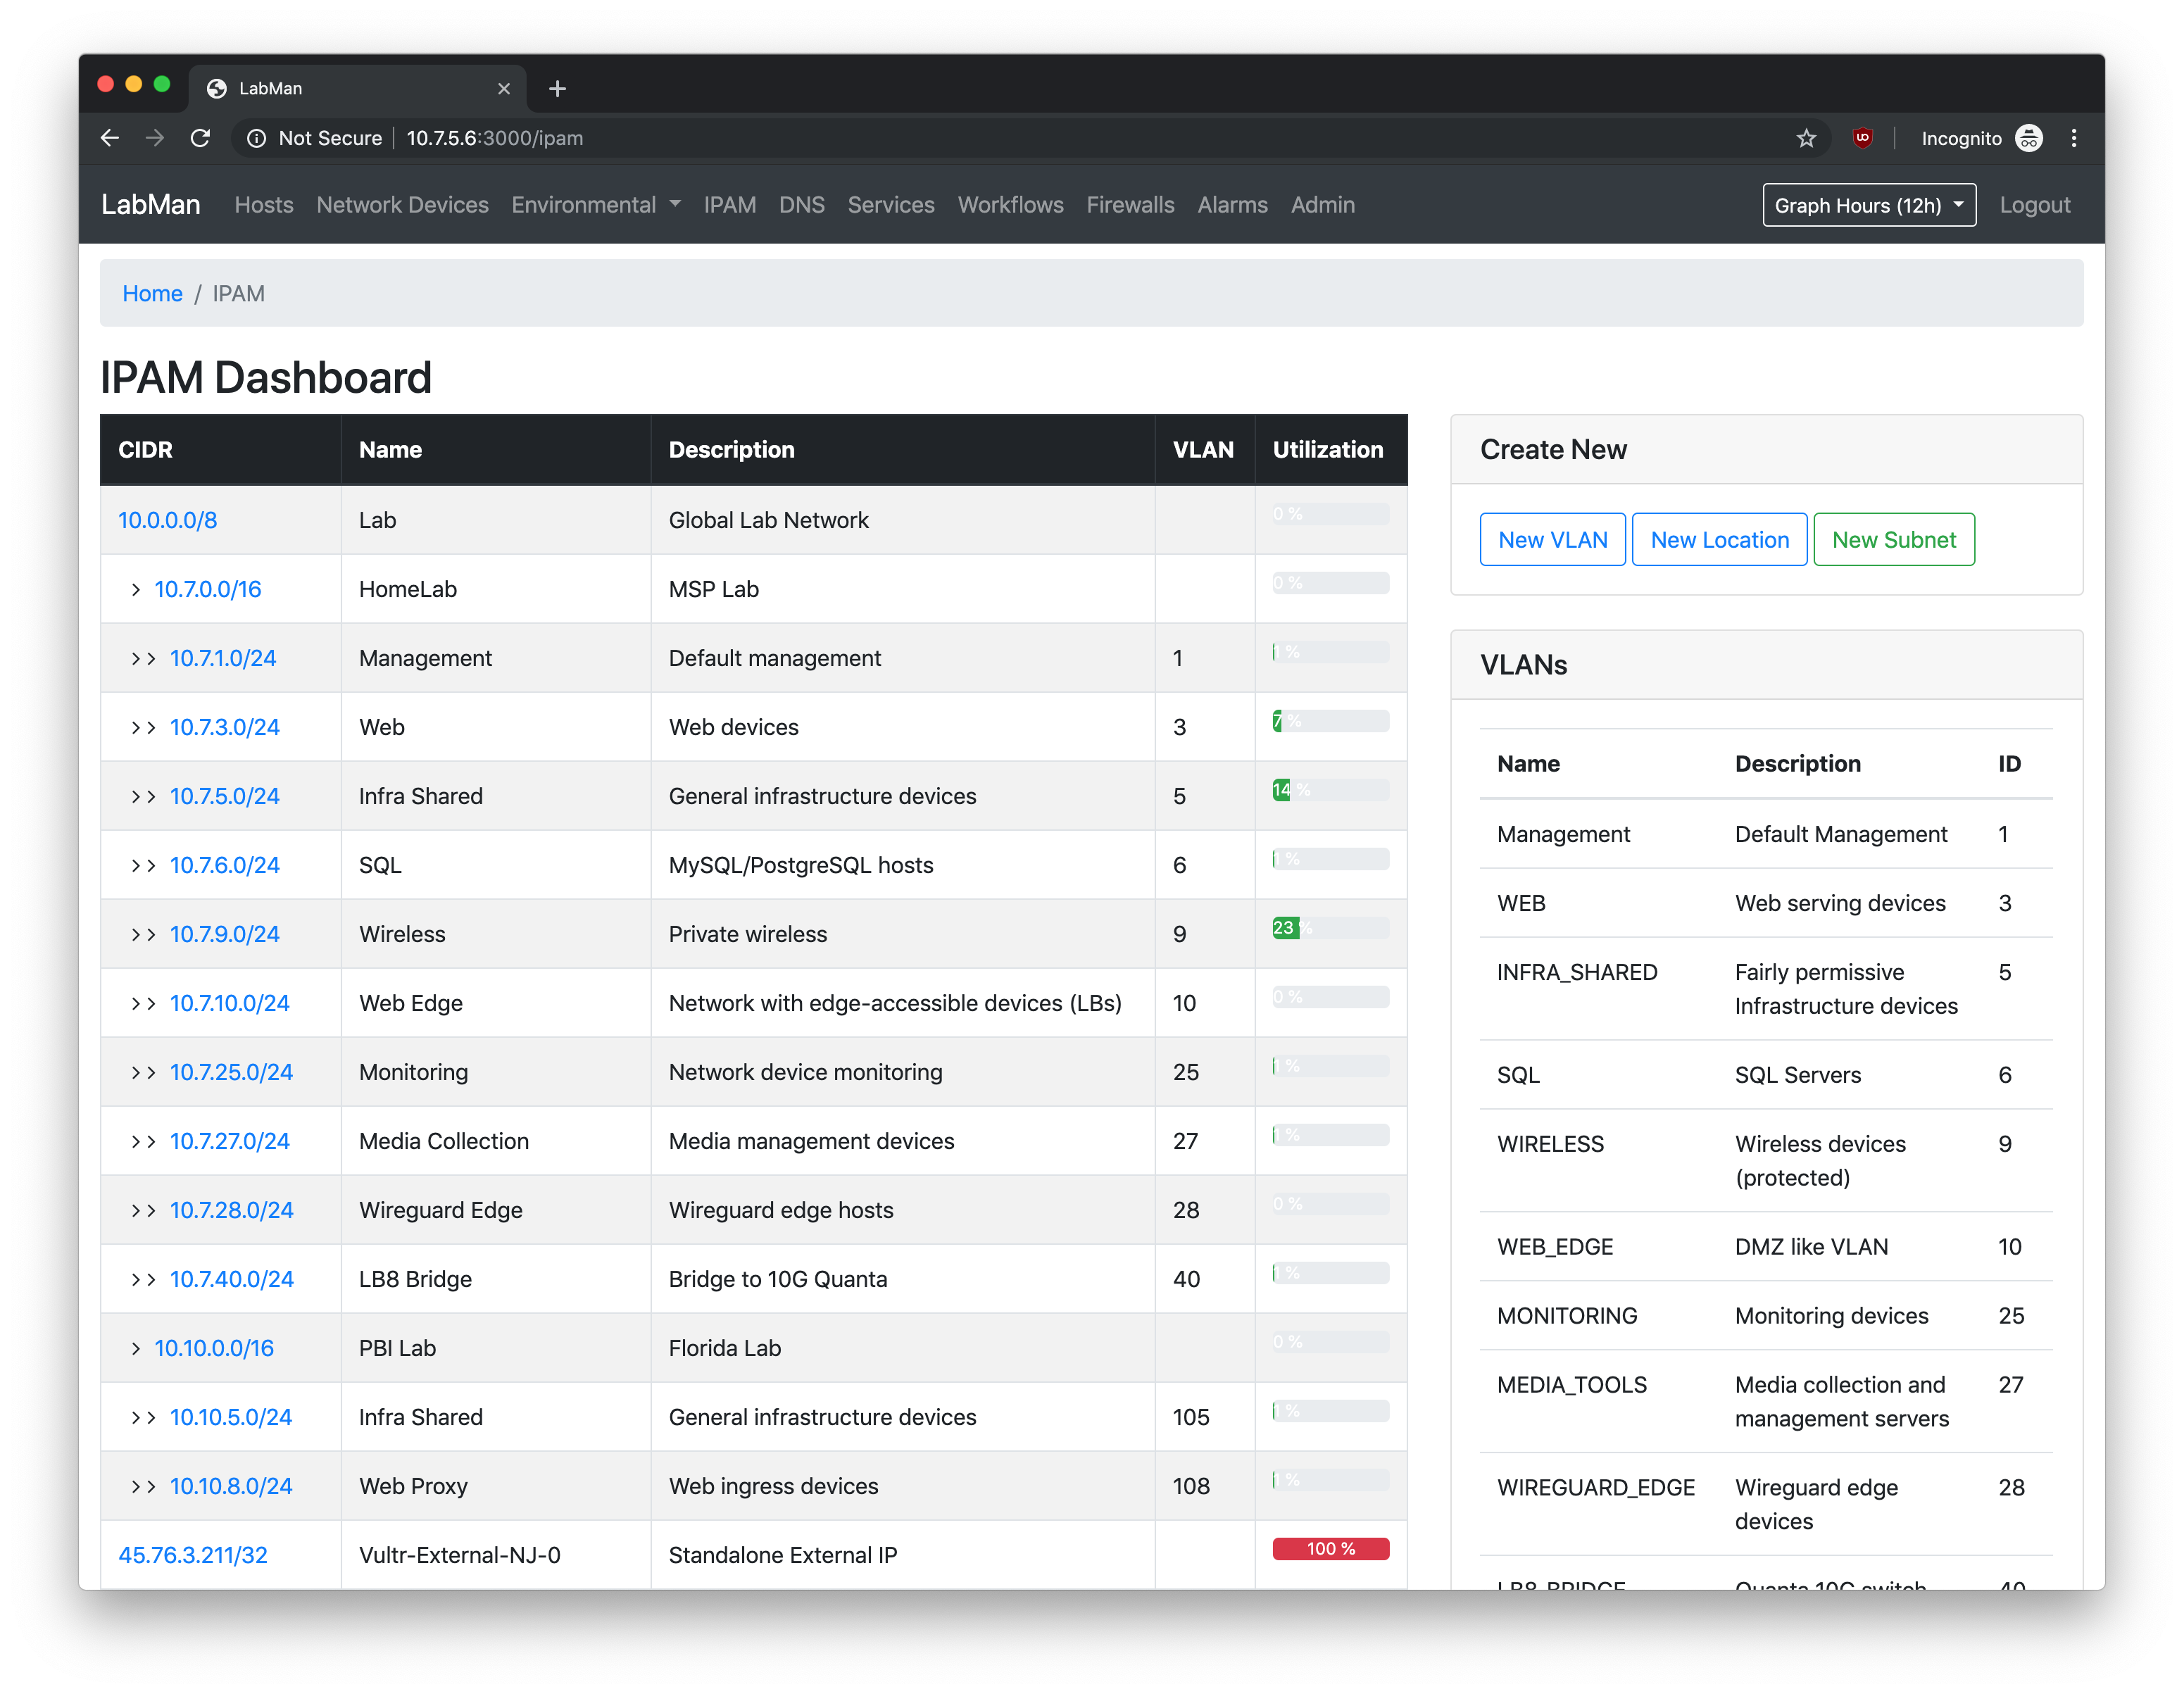
Task: Expand the 10.10.0.0/16 PBI Lab chevron
Action: (x=136, y=1349)
